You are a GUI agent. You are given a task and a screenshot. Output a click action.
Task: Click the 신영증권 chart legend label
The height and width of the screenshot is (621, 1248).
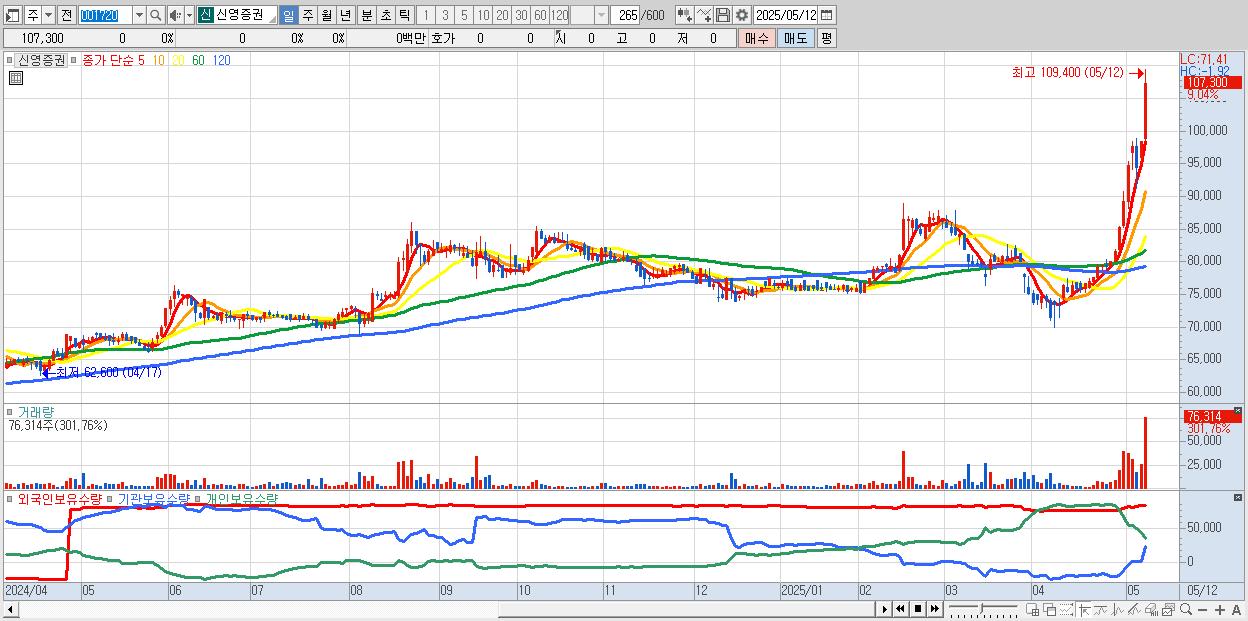[41, 60]
